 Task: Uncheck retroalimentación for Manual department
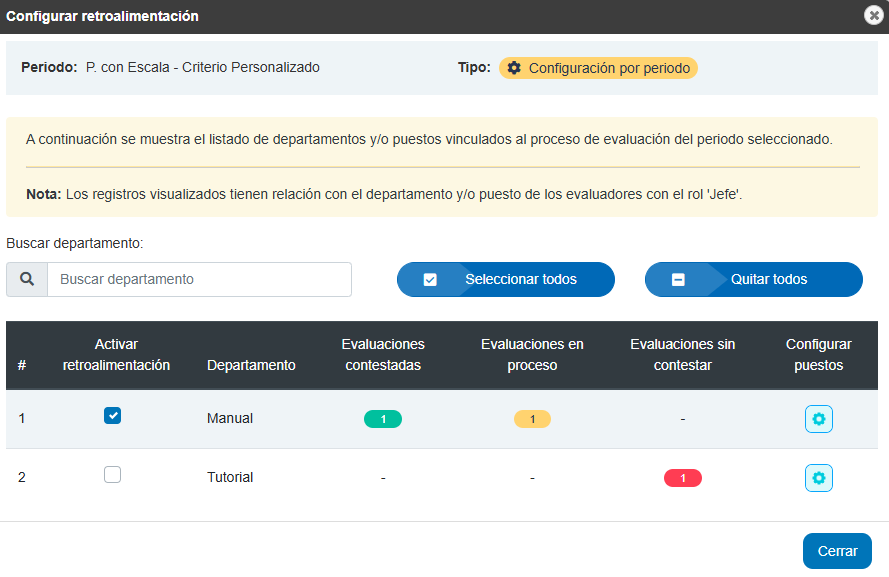pos(112,415)
